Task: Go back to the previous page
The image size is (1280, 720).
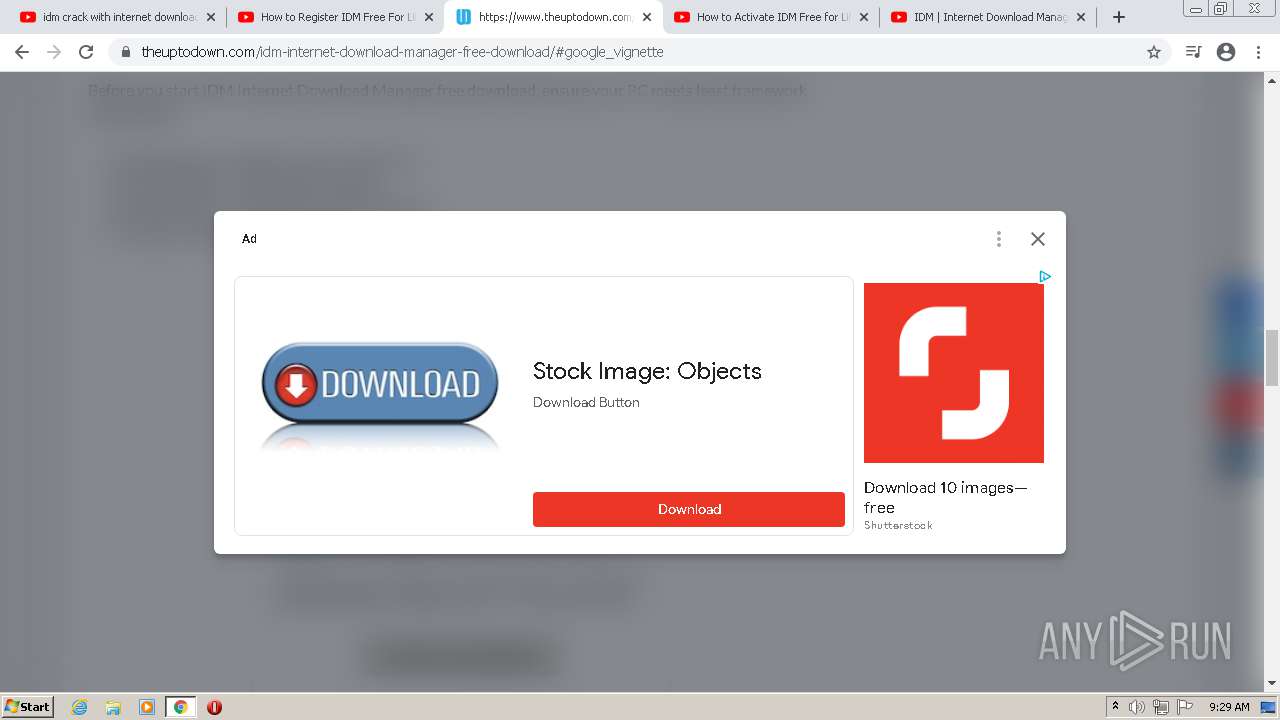Action: (22, 52)
